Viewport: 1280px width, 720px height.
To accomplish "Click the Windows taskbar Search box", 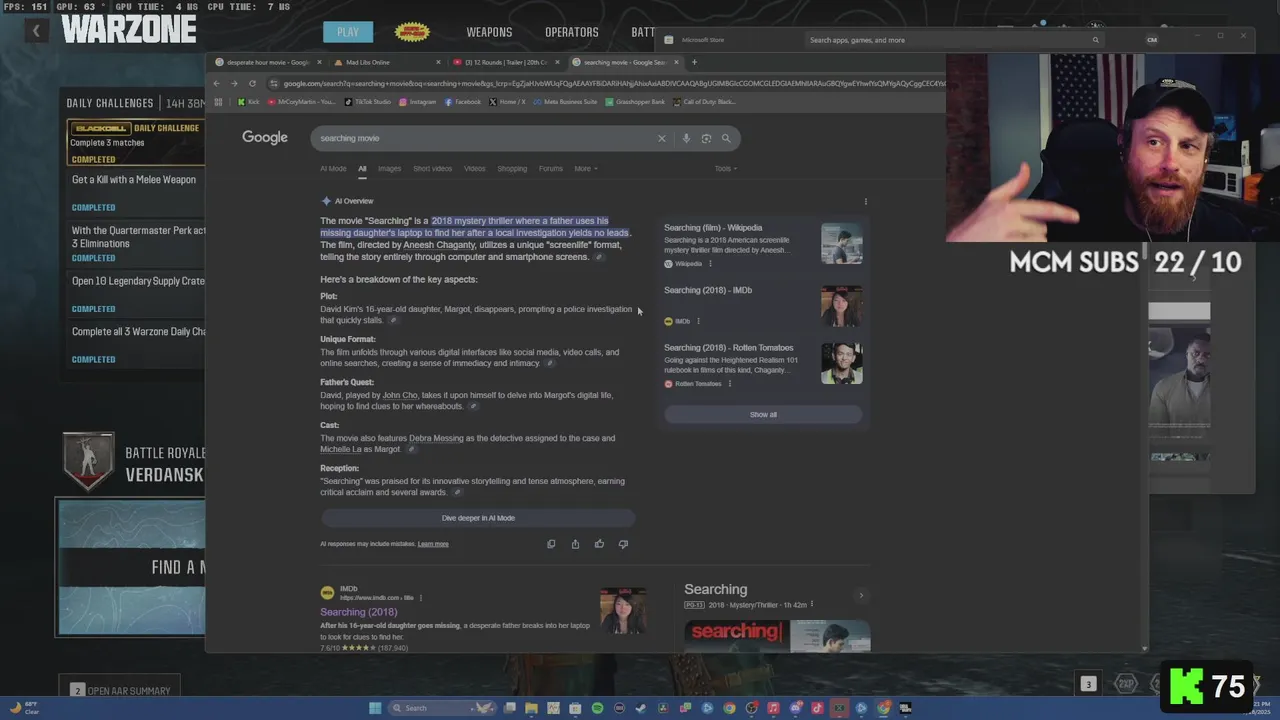I will [442, 708].
